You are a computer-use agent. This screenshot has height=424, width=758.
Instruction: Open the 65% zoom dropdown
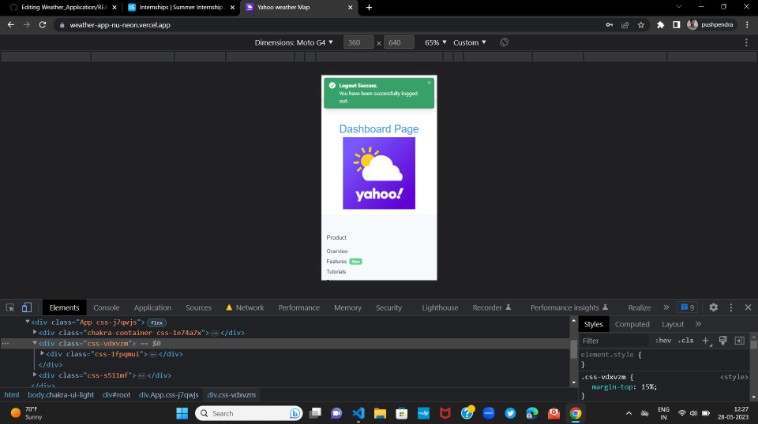coord(434,43)
